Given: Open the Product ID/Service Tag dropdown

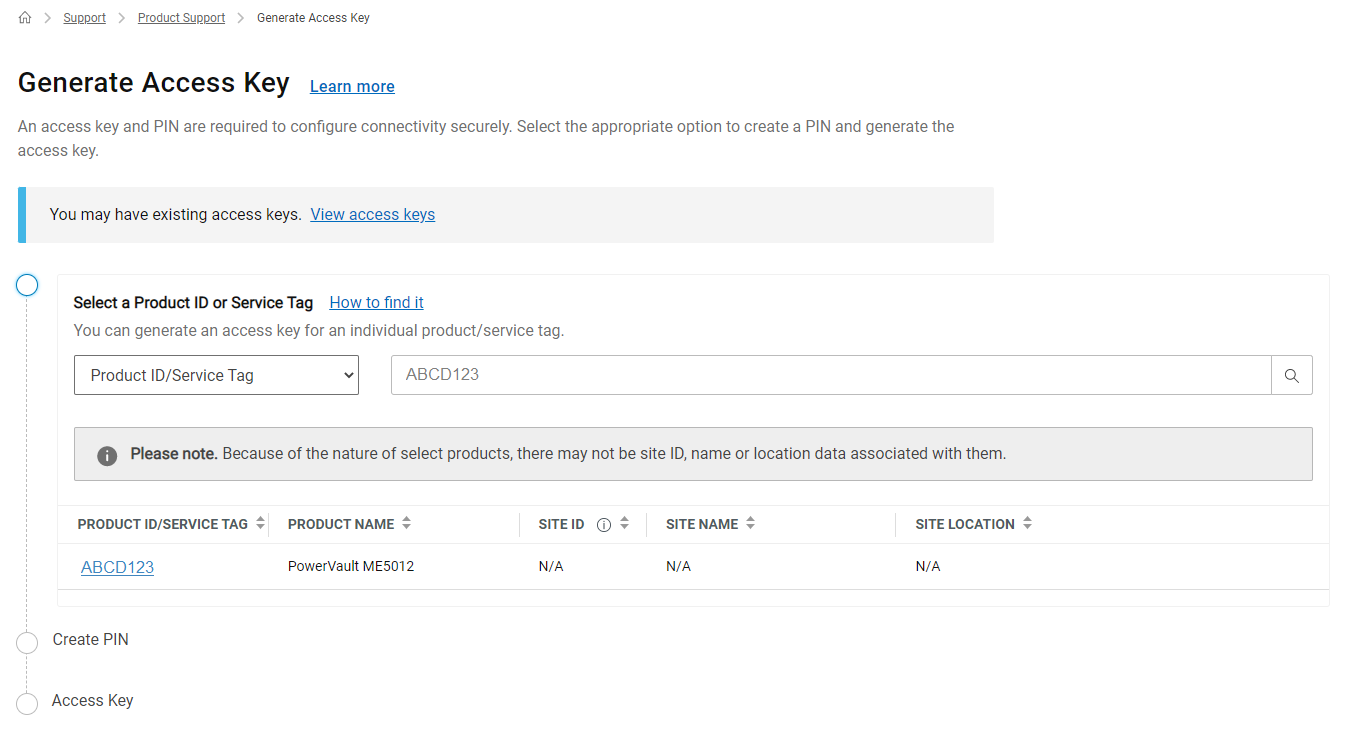Looking at the screenshot, I should point(216,375).
